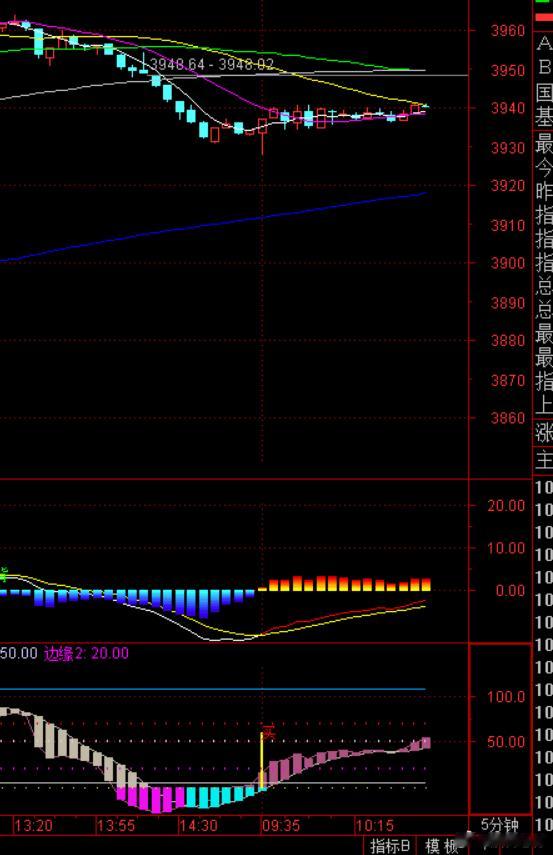Select the B tab in side panel

tap(544, 67)
